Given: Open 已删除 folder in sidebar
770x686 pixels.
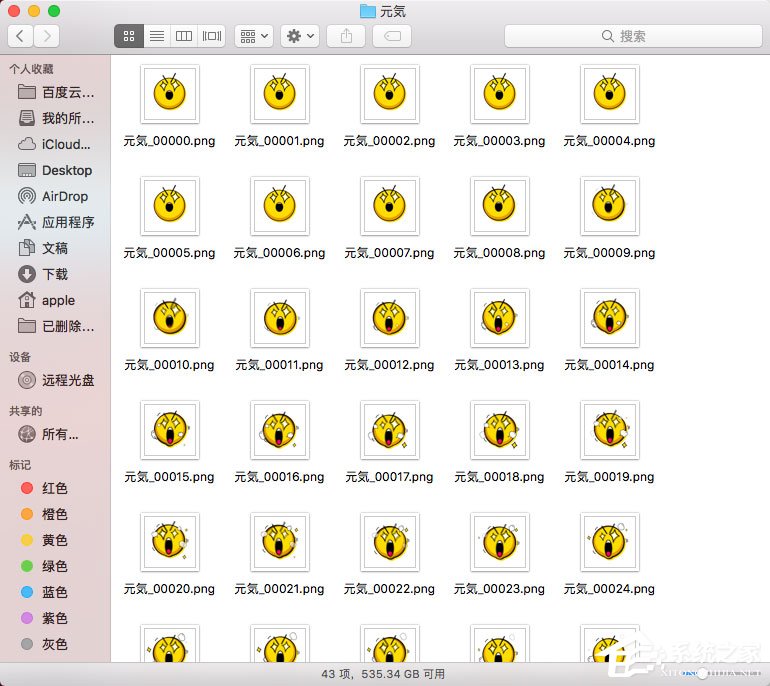Looking at the screenshot, I should point(55,326).
